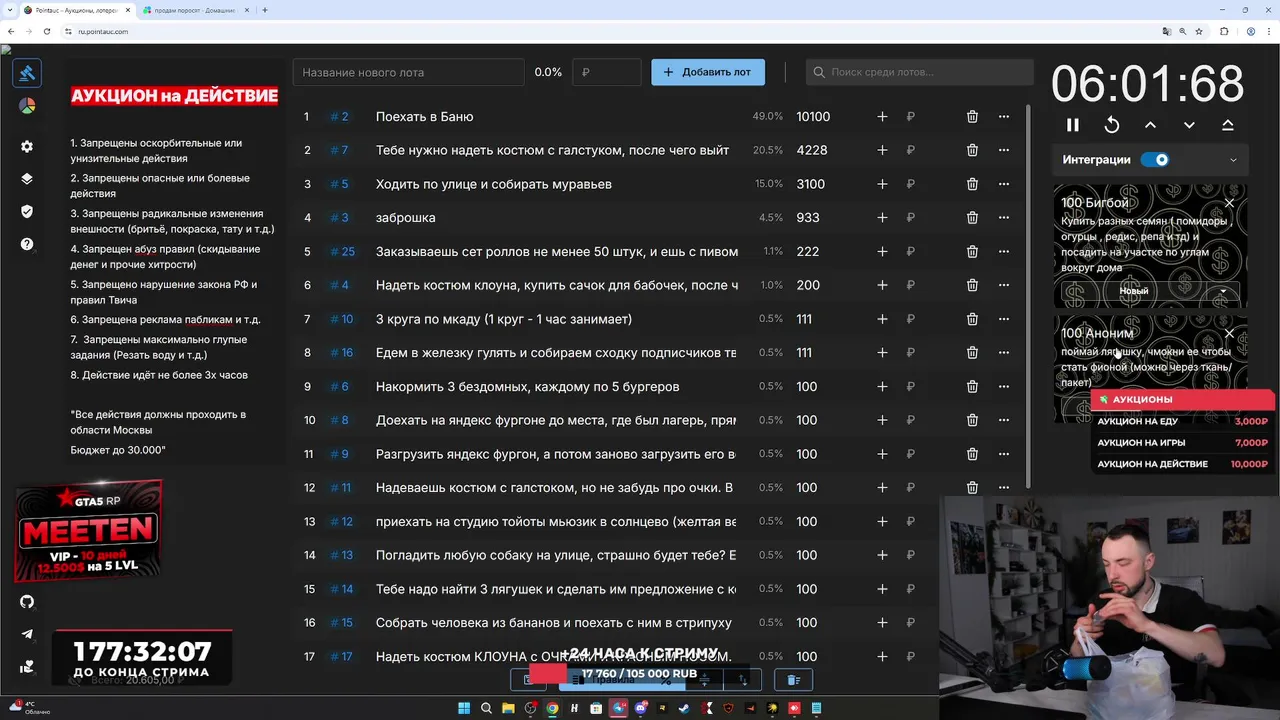Open the help question mark icon
1280x720 pixels.
[27, 244]
